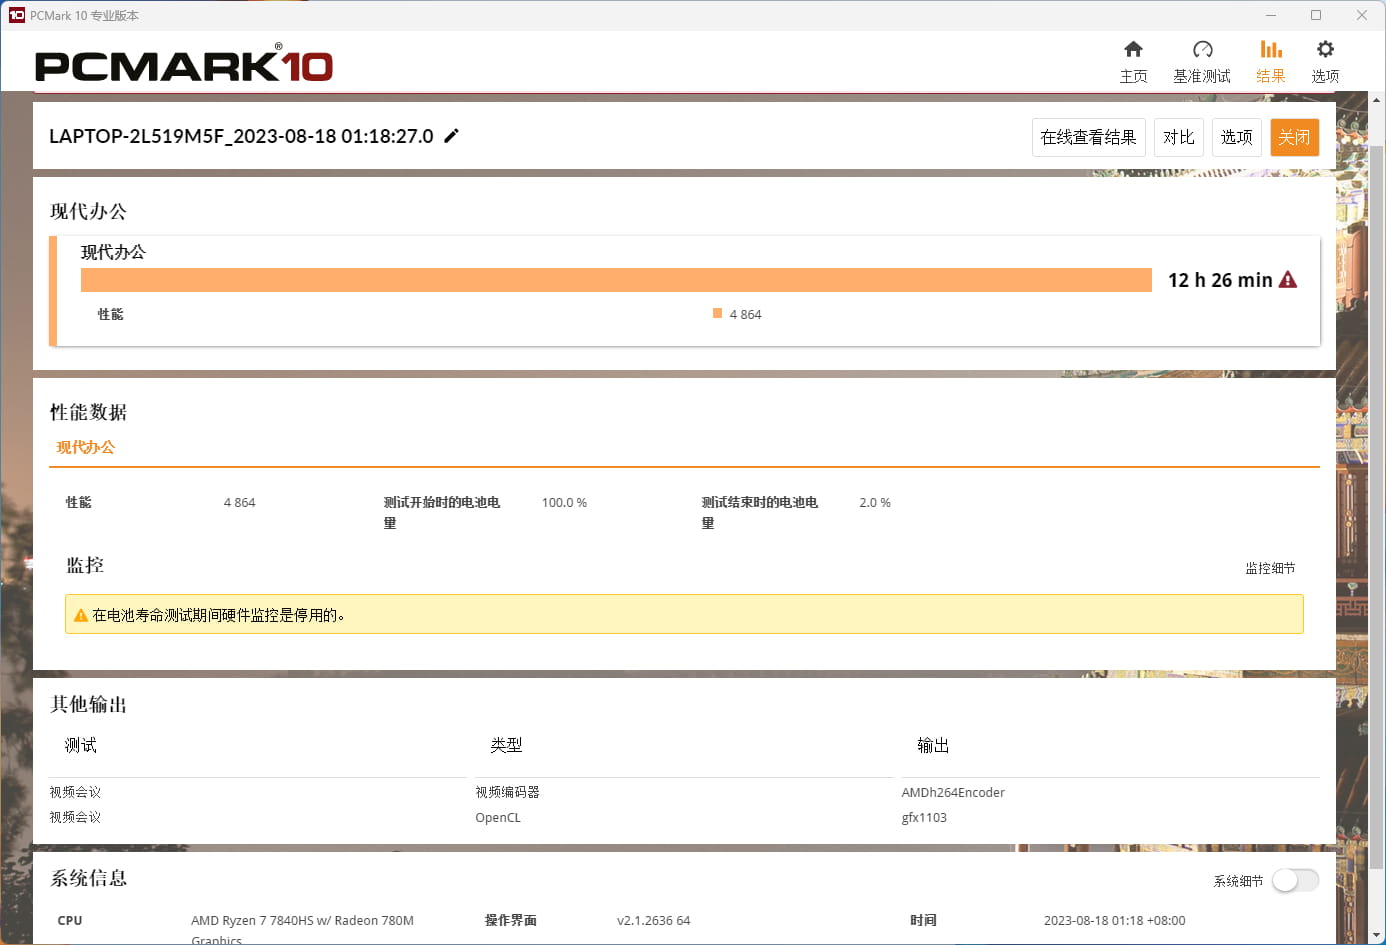Click the v2.1.2636 64 interface version value
1386x945 pixels.
click(x=653, y=920)
